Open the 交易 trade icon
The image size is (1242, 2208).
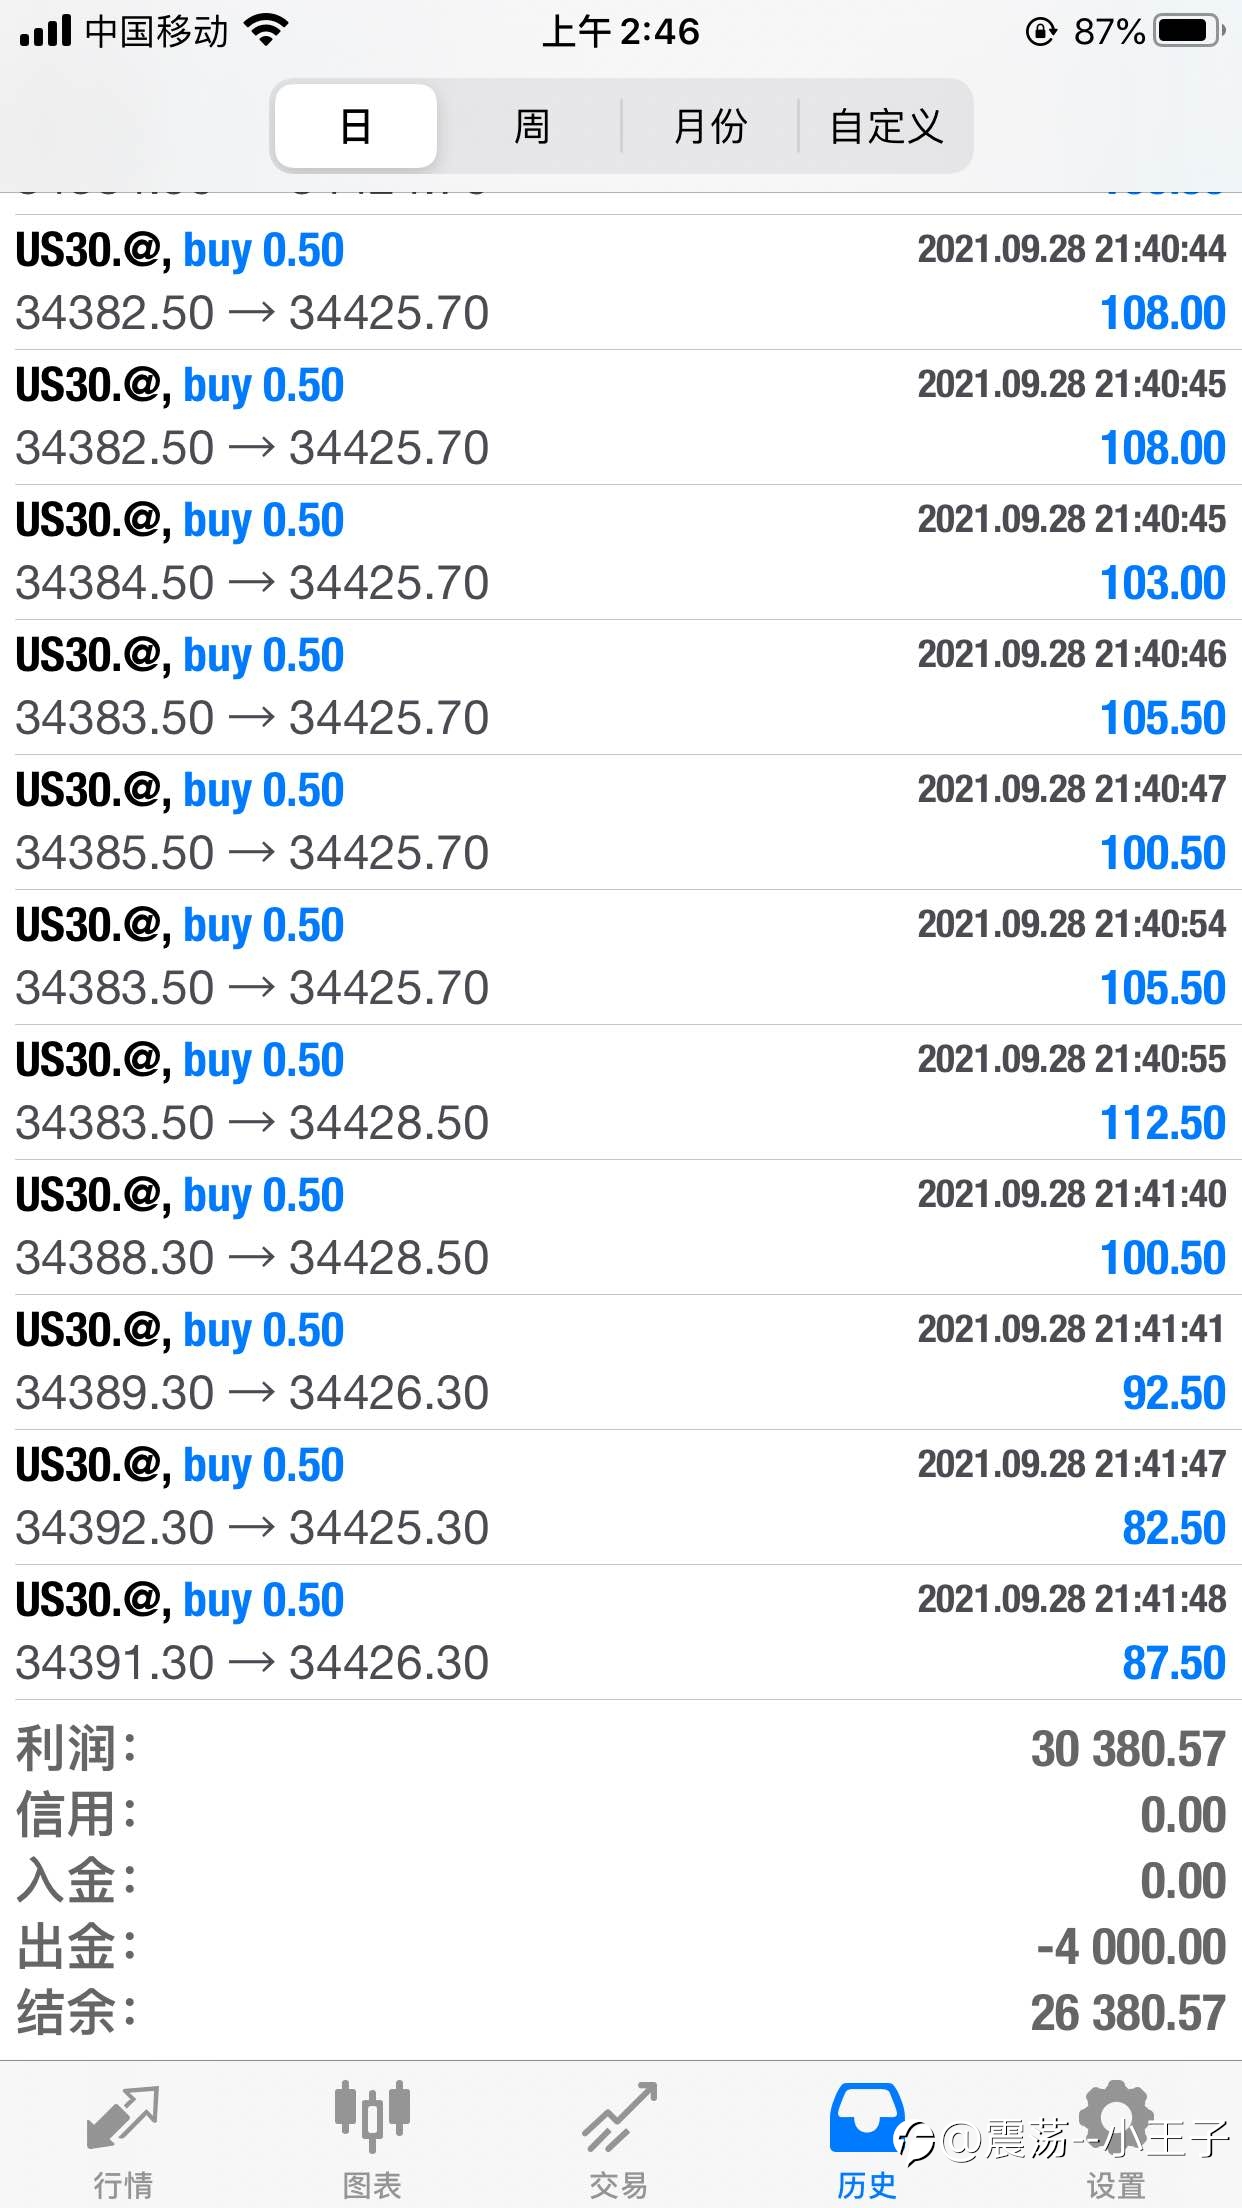click(x=620, y=2117)
